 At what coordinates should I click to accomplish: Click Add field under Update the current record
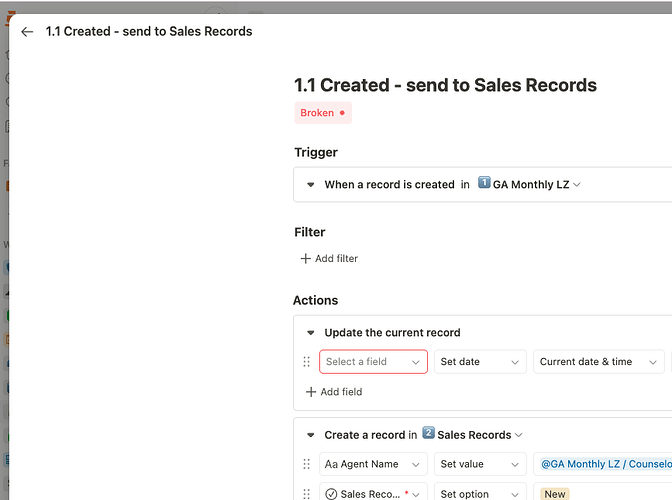tap(333, 392)
